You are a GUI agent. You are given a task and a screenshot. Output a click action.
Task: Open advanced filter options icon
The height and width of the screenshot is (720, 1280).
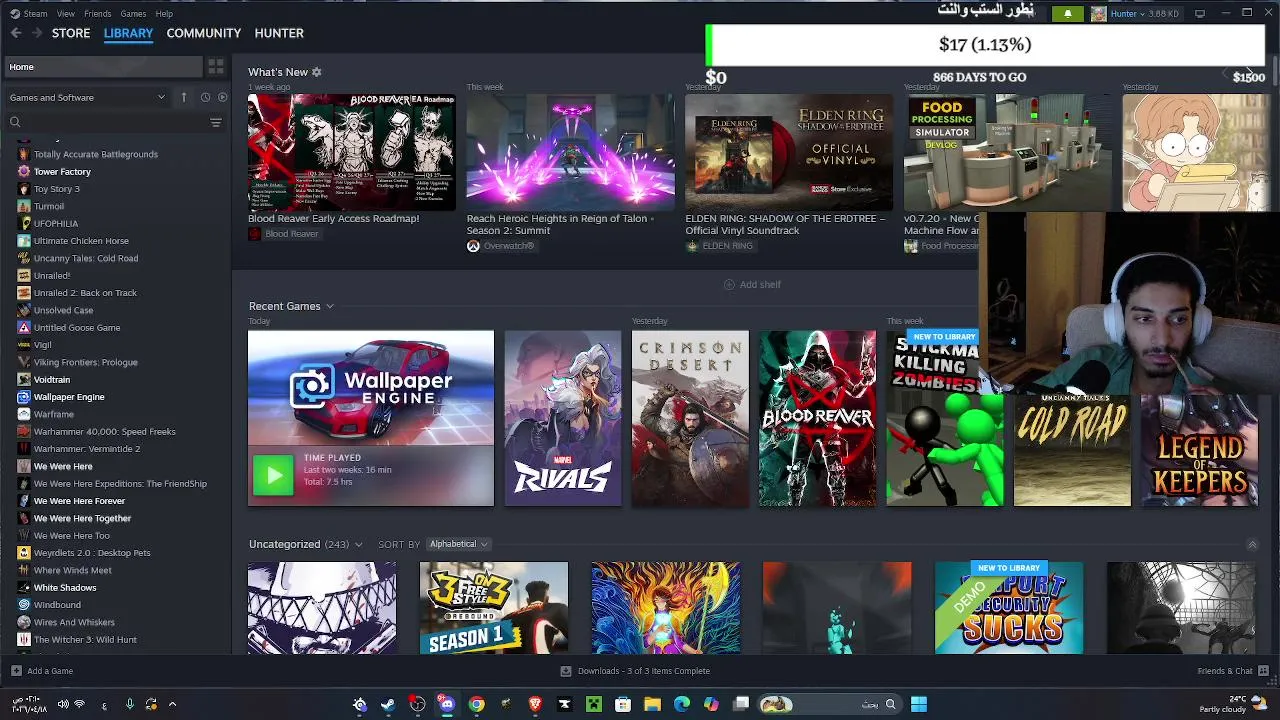point(216,122)
